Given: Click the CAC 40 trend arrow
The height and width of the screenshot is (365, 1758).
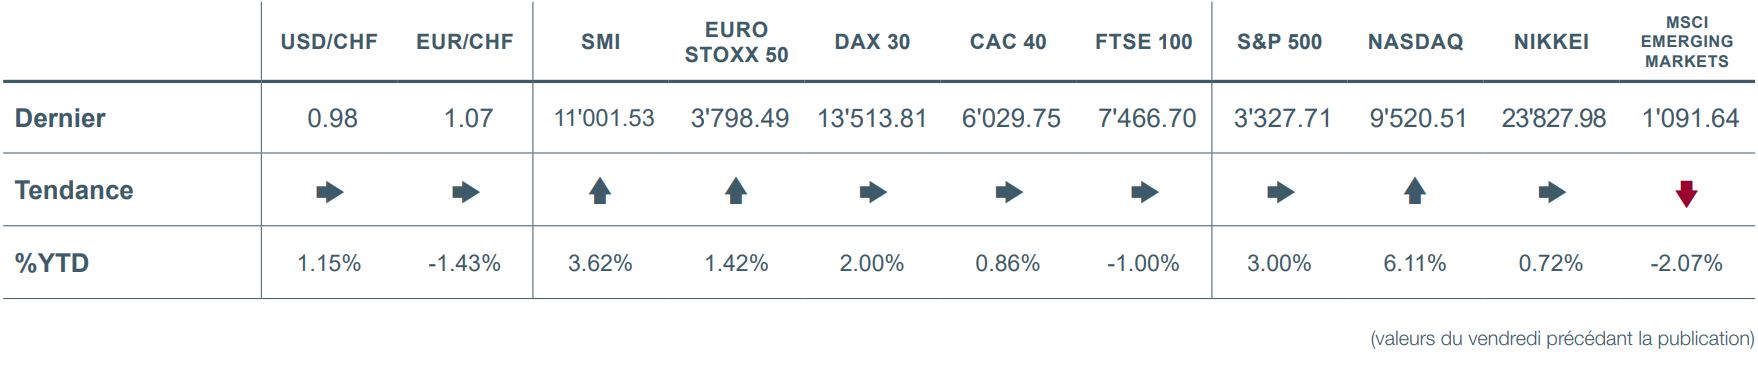Looking at the screenshot, I should point(1009,192).
